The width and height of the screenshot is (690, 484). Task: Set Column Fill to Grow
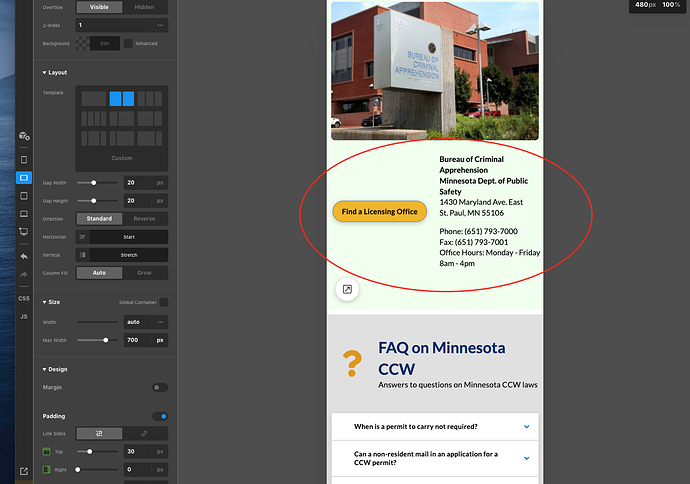coord(144,273)
